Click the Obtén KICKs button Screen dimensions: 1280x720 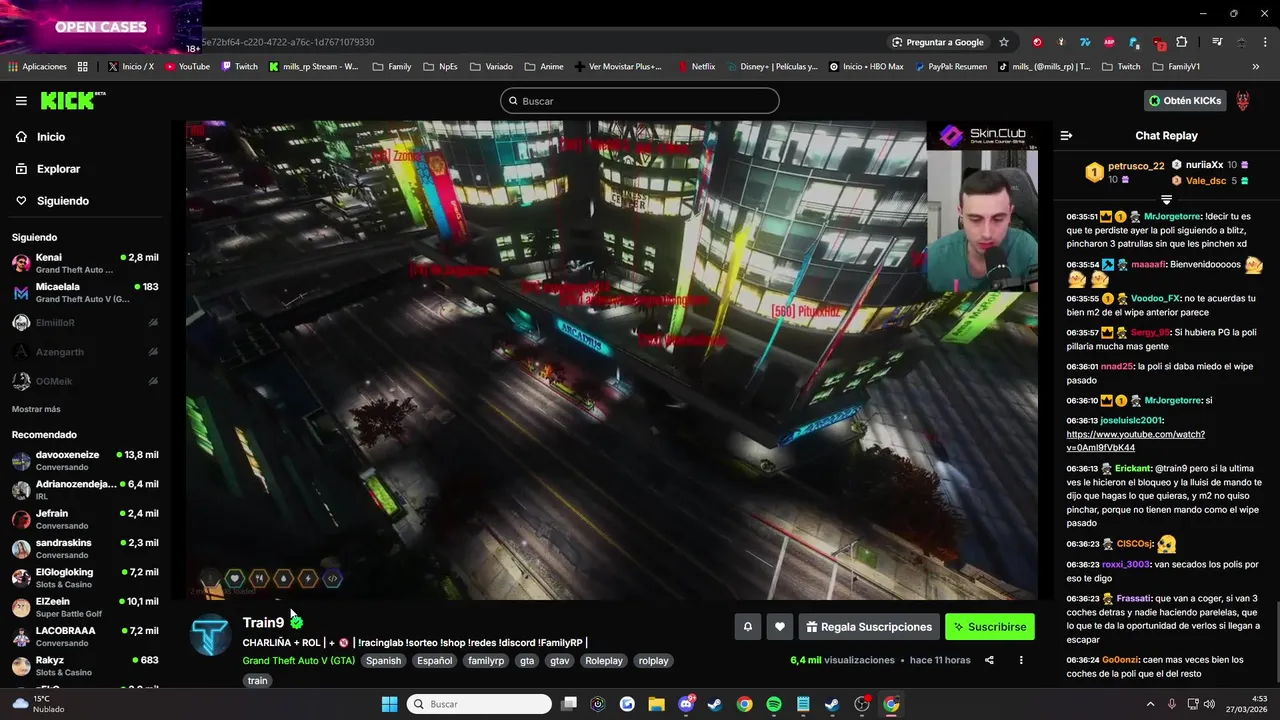1185,101
